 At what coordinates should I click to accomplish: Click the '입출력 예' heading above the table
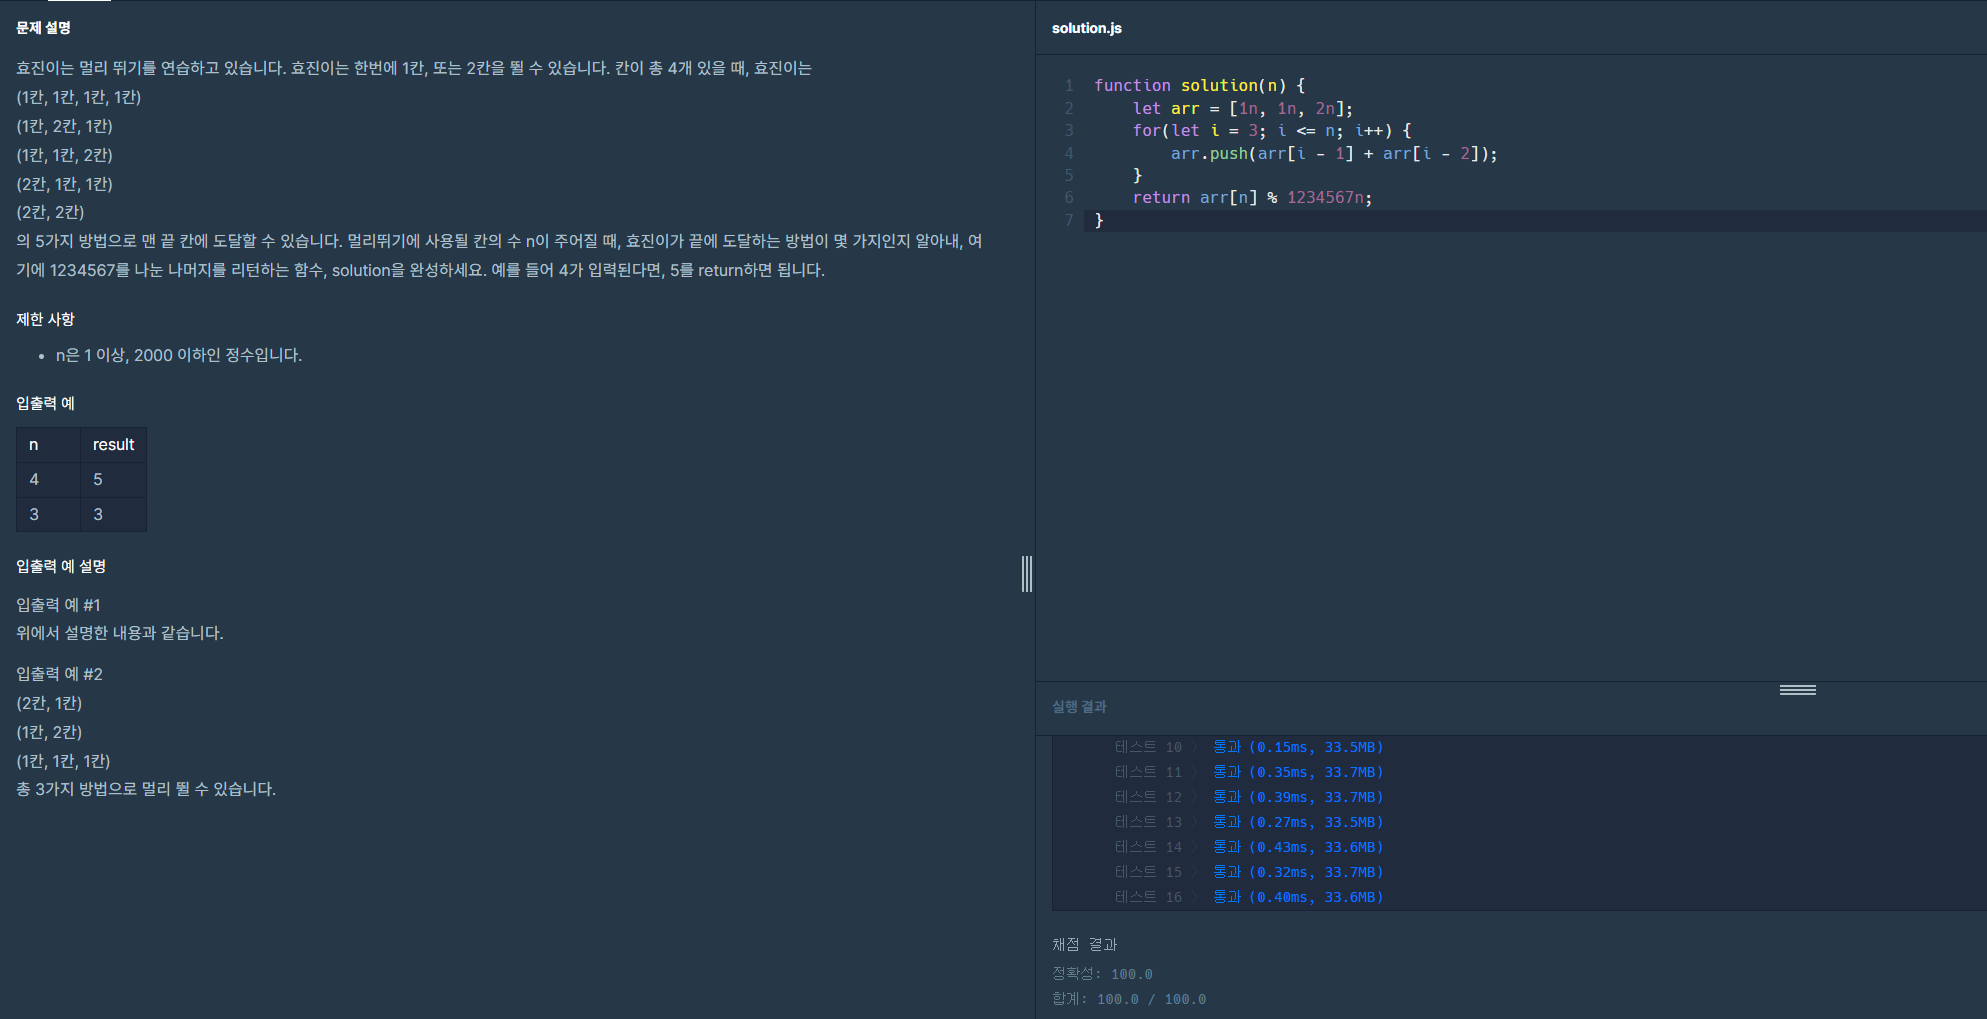tap(45, 403)
